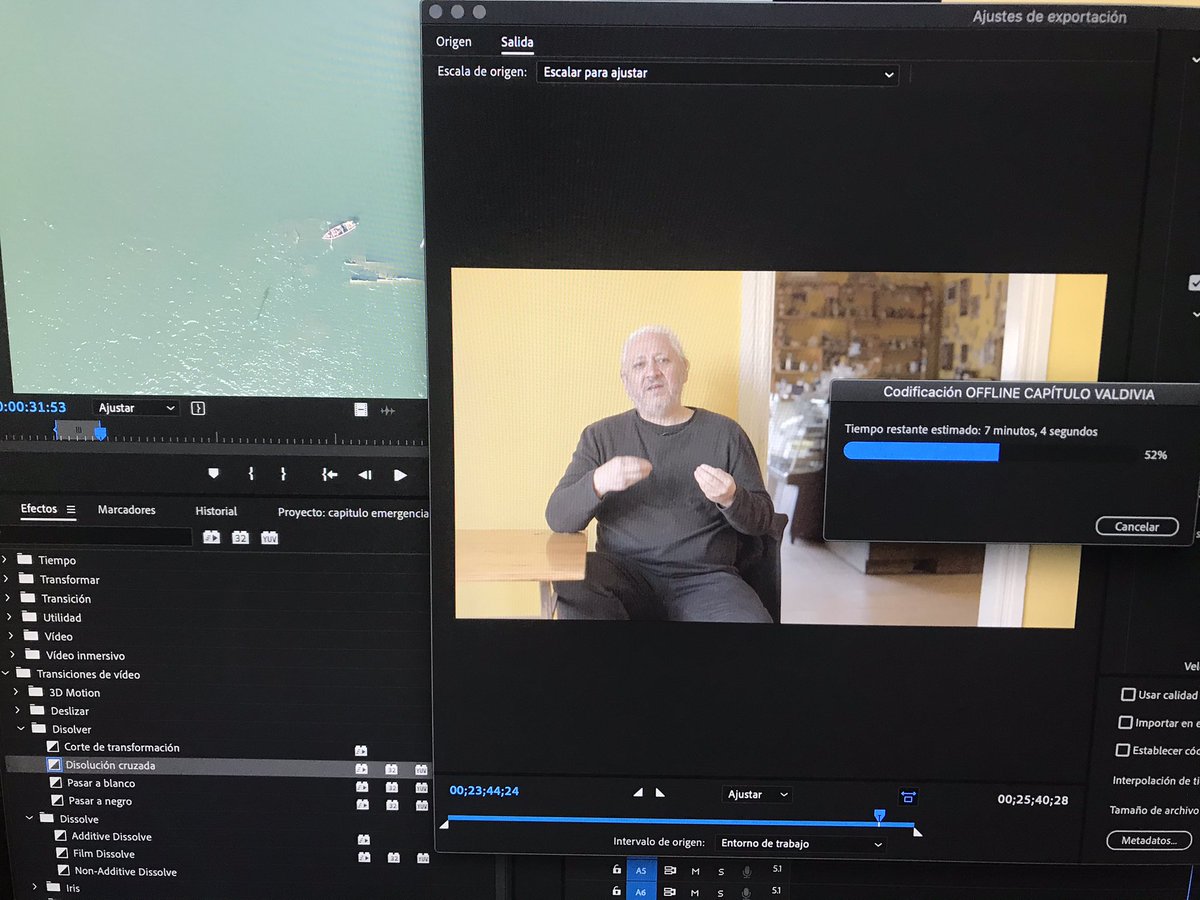
Task: Toggle the Usar calidad checkbox
Action: tap(1128, 694)
